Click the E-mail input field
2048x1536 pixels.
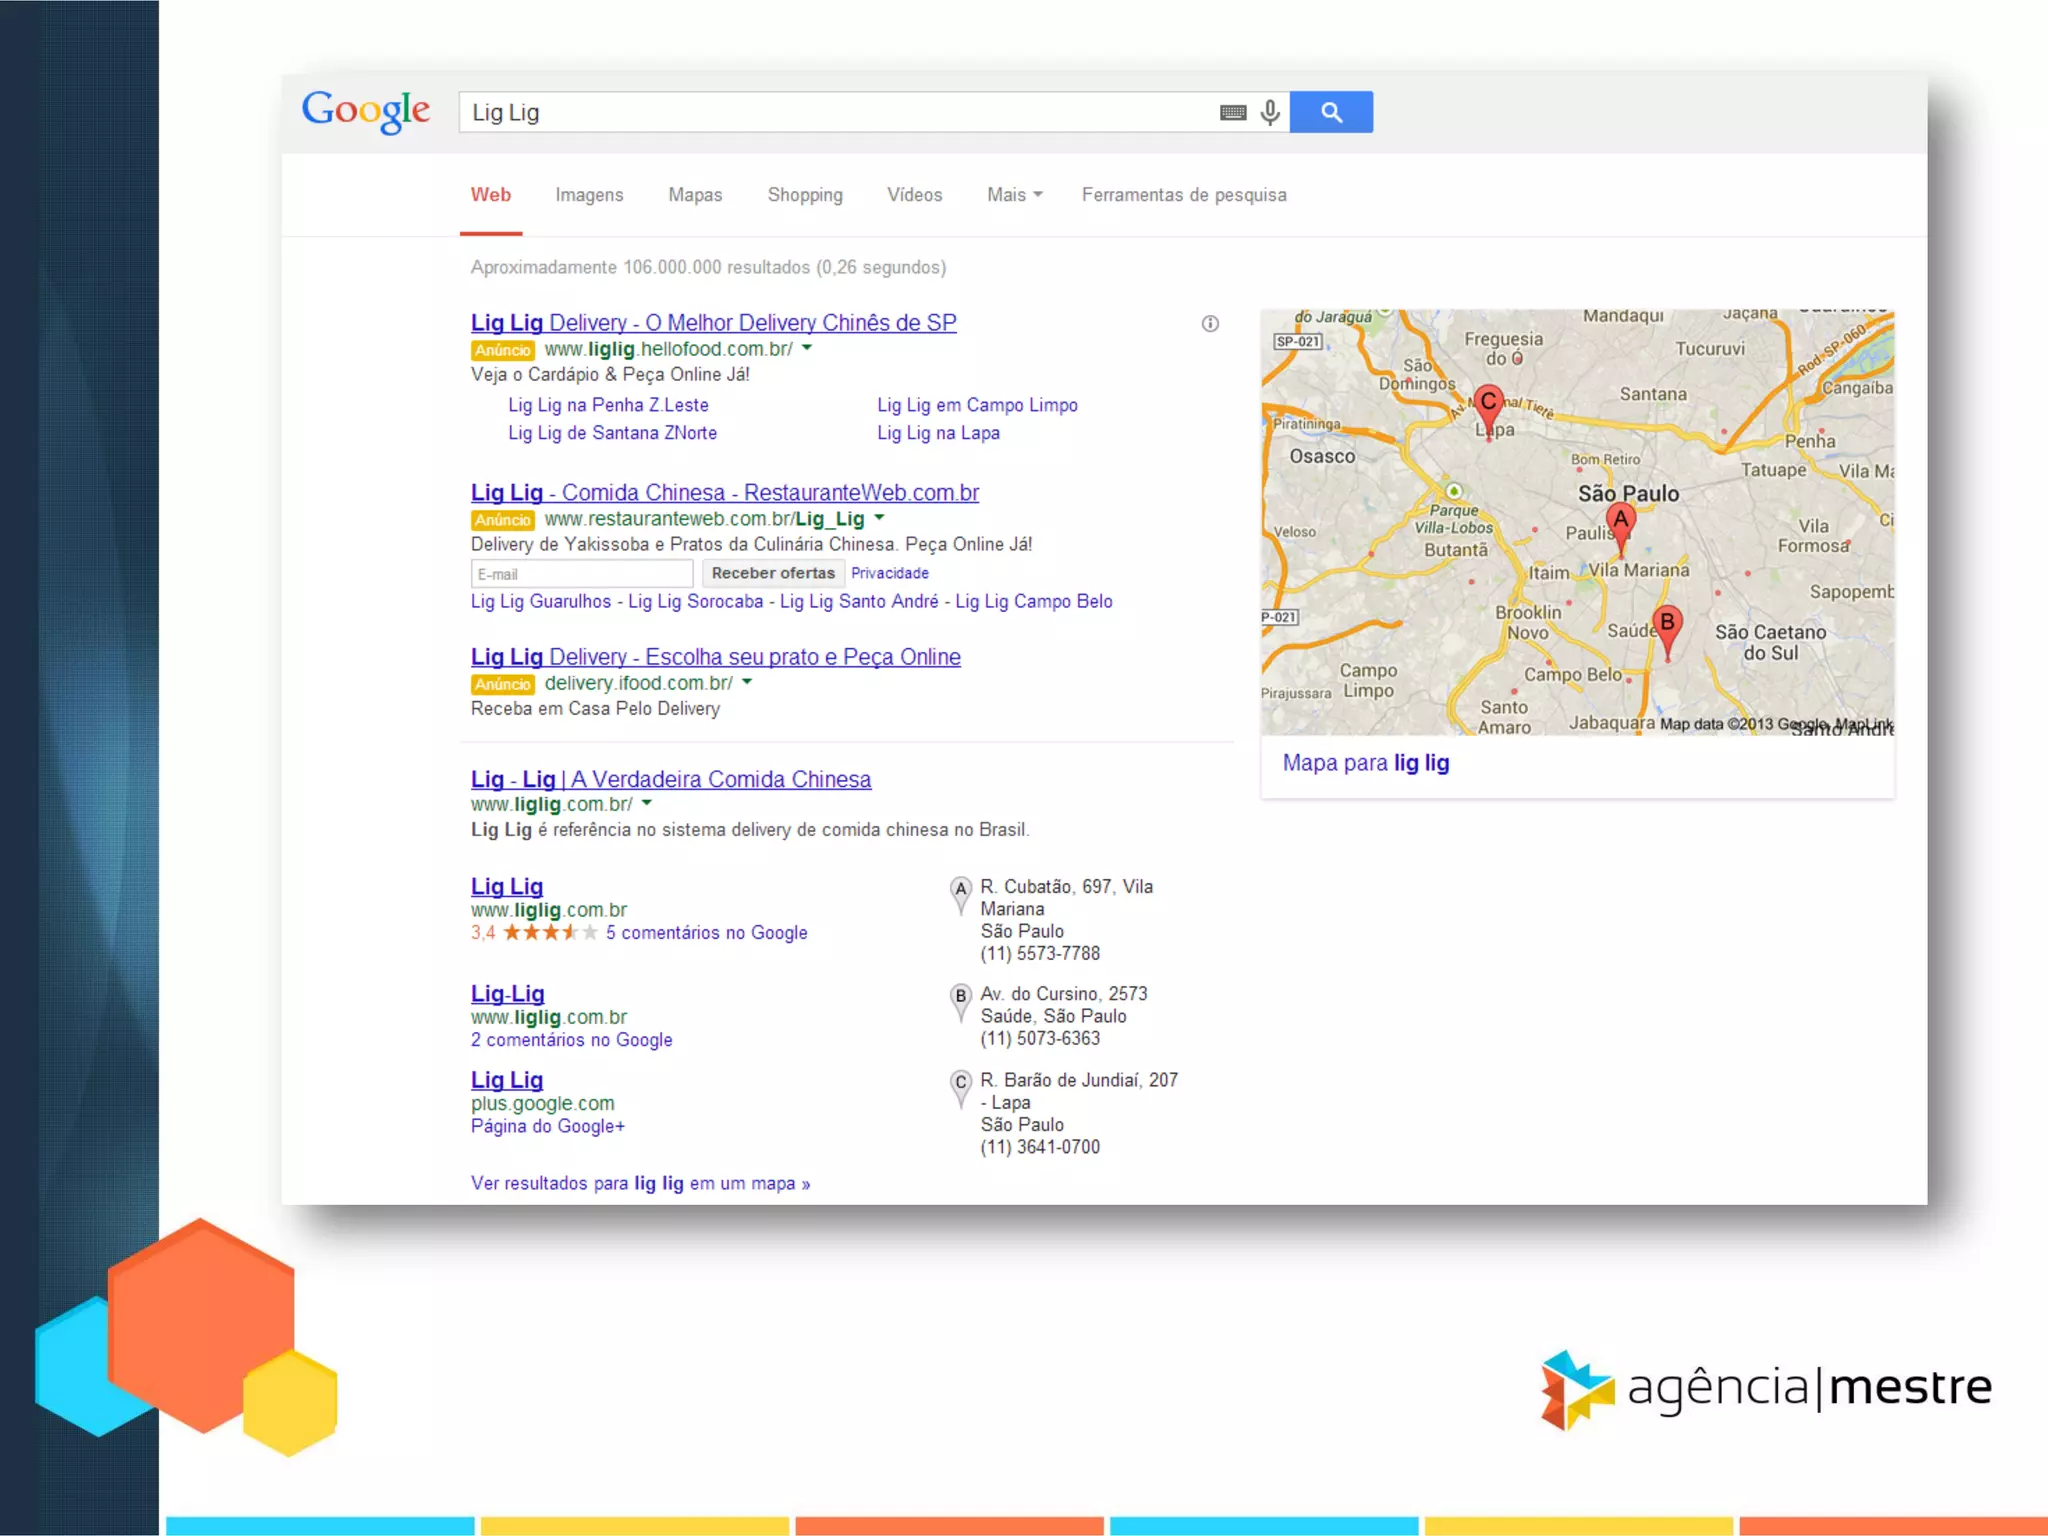point(581,574)
